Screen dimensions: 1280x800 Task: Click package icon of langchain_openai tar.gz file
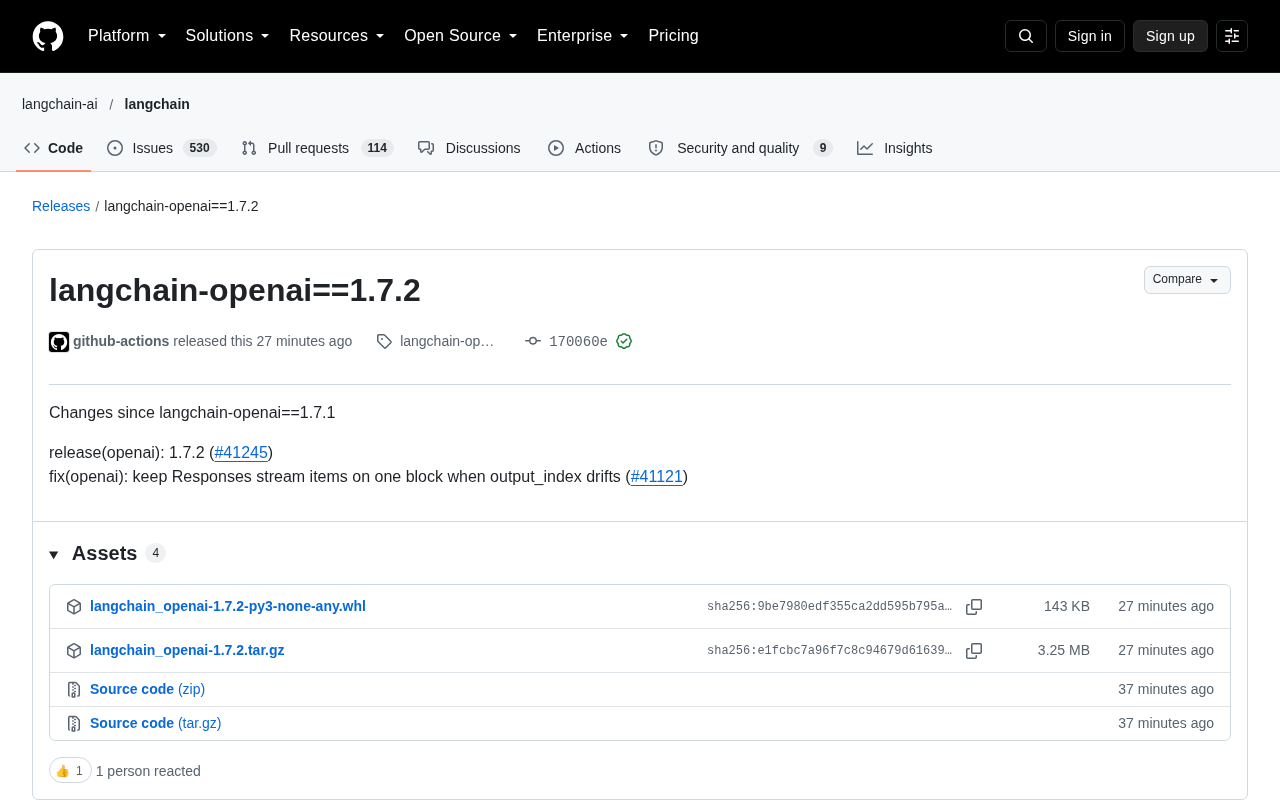[74, 651]
